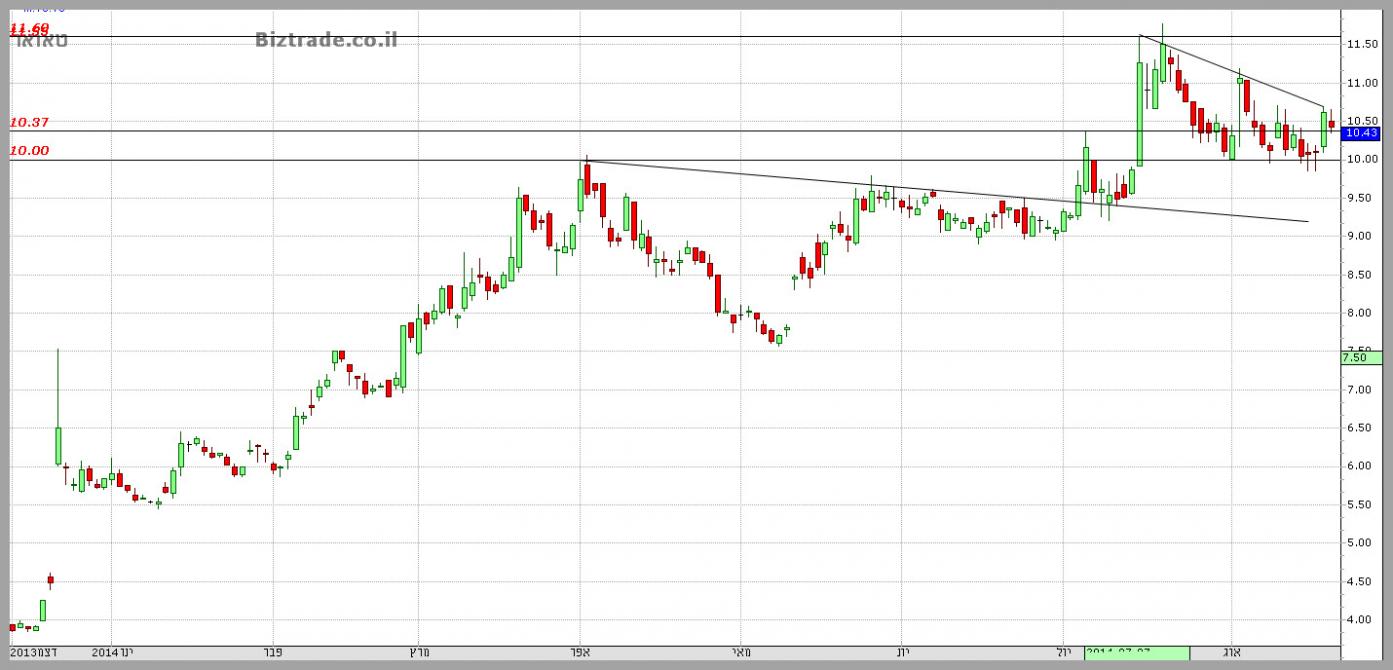Viewport: 1393px width, 670px height.
Task: Click the blue 10.43 current price tag
Action: click(x=1361, y=133)
